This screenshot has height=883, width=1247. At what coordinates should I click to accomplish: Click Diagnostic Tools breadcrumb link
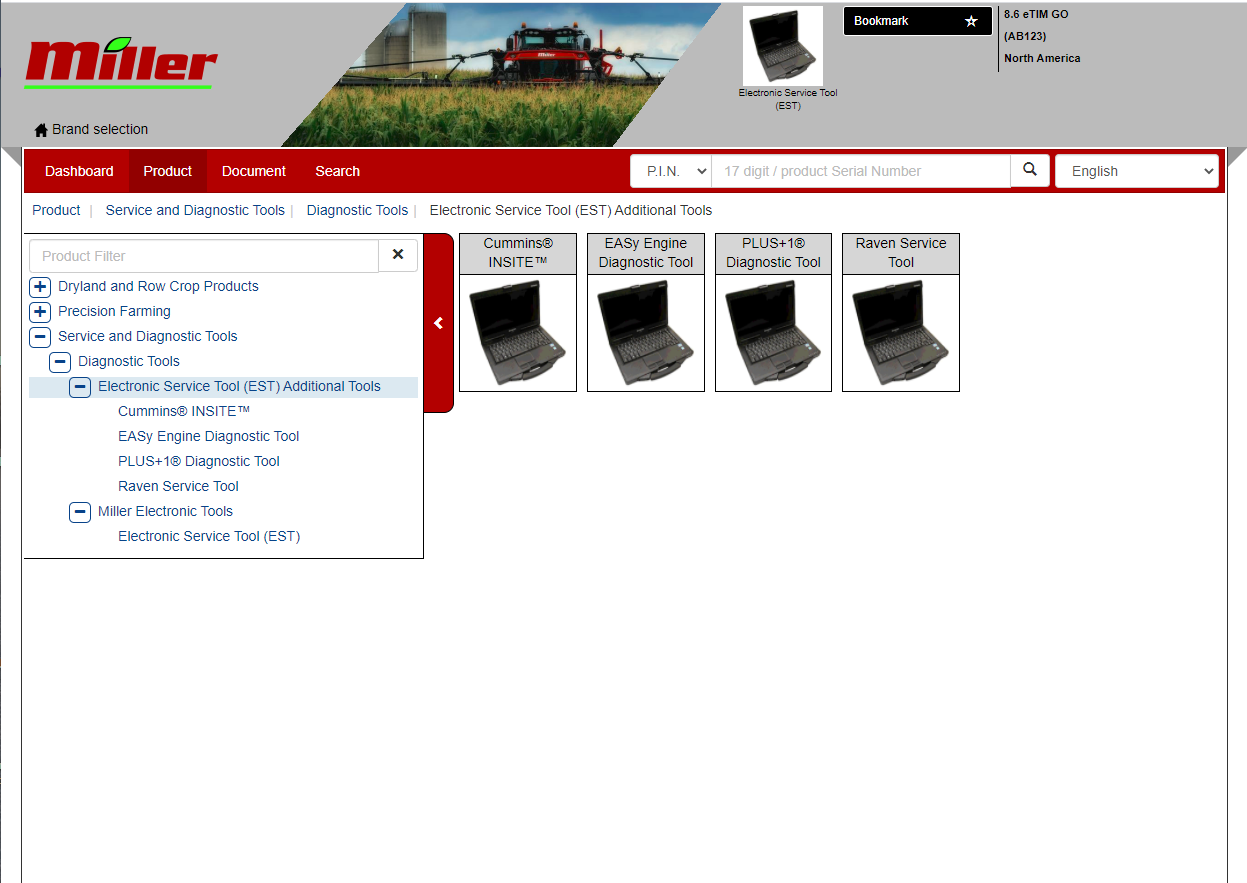click(357, 210)
